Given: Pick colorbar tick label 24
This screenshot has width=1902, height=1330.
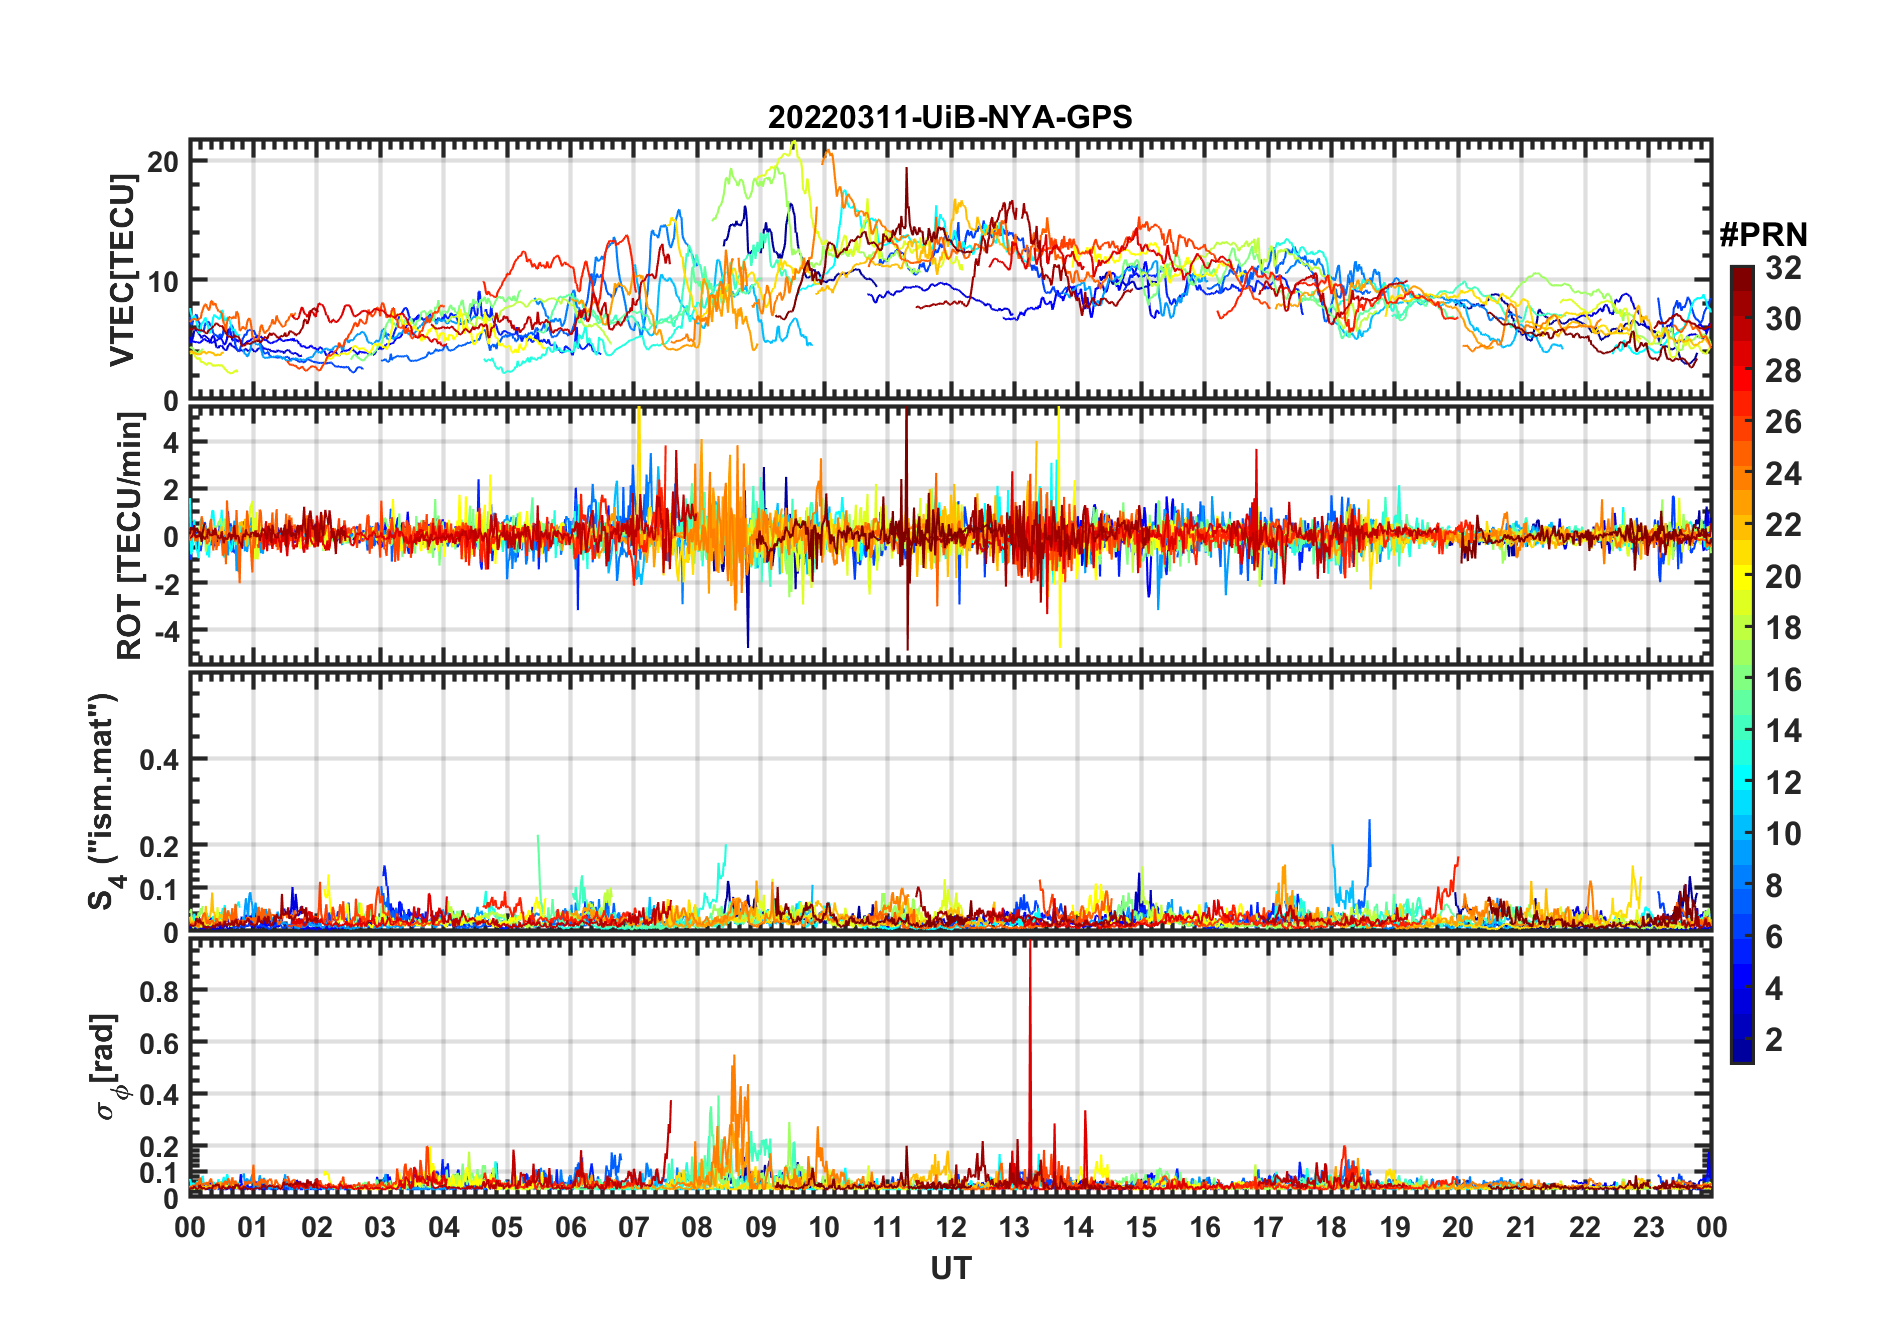Looking at the screenshot, I should pos(1783,474).
